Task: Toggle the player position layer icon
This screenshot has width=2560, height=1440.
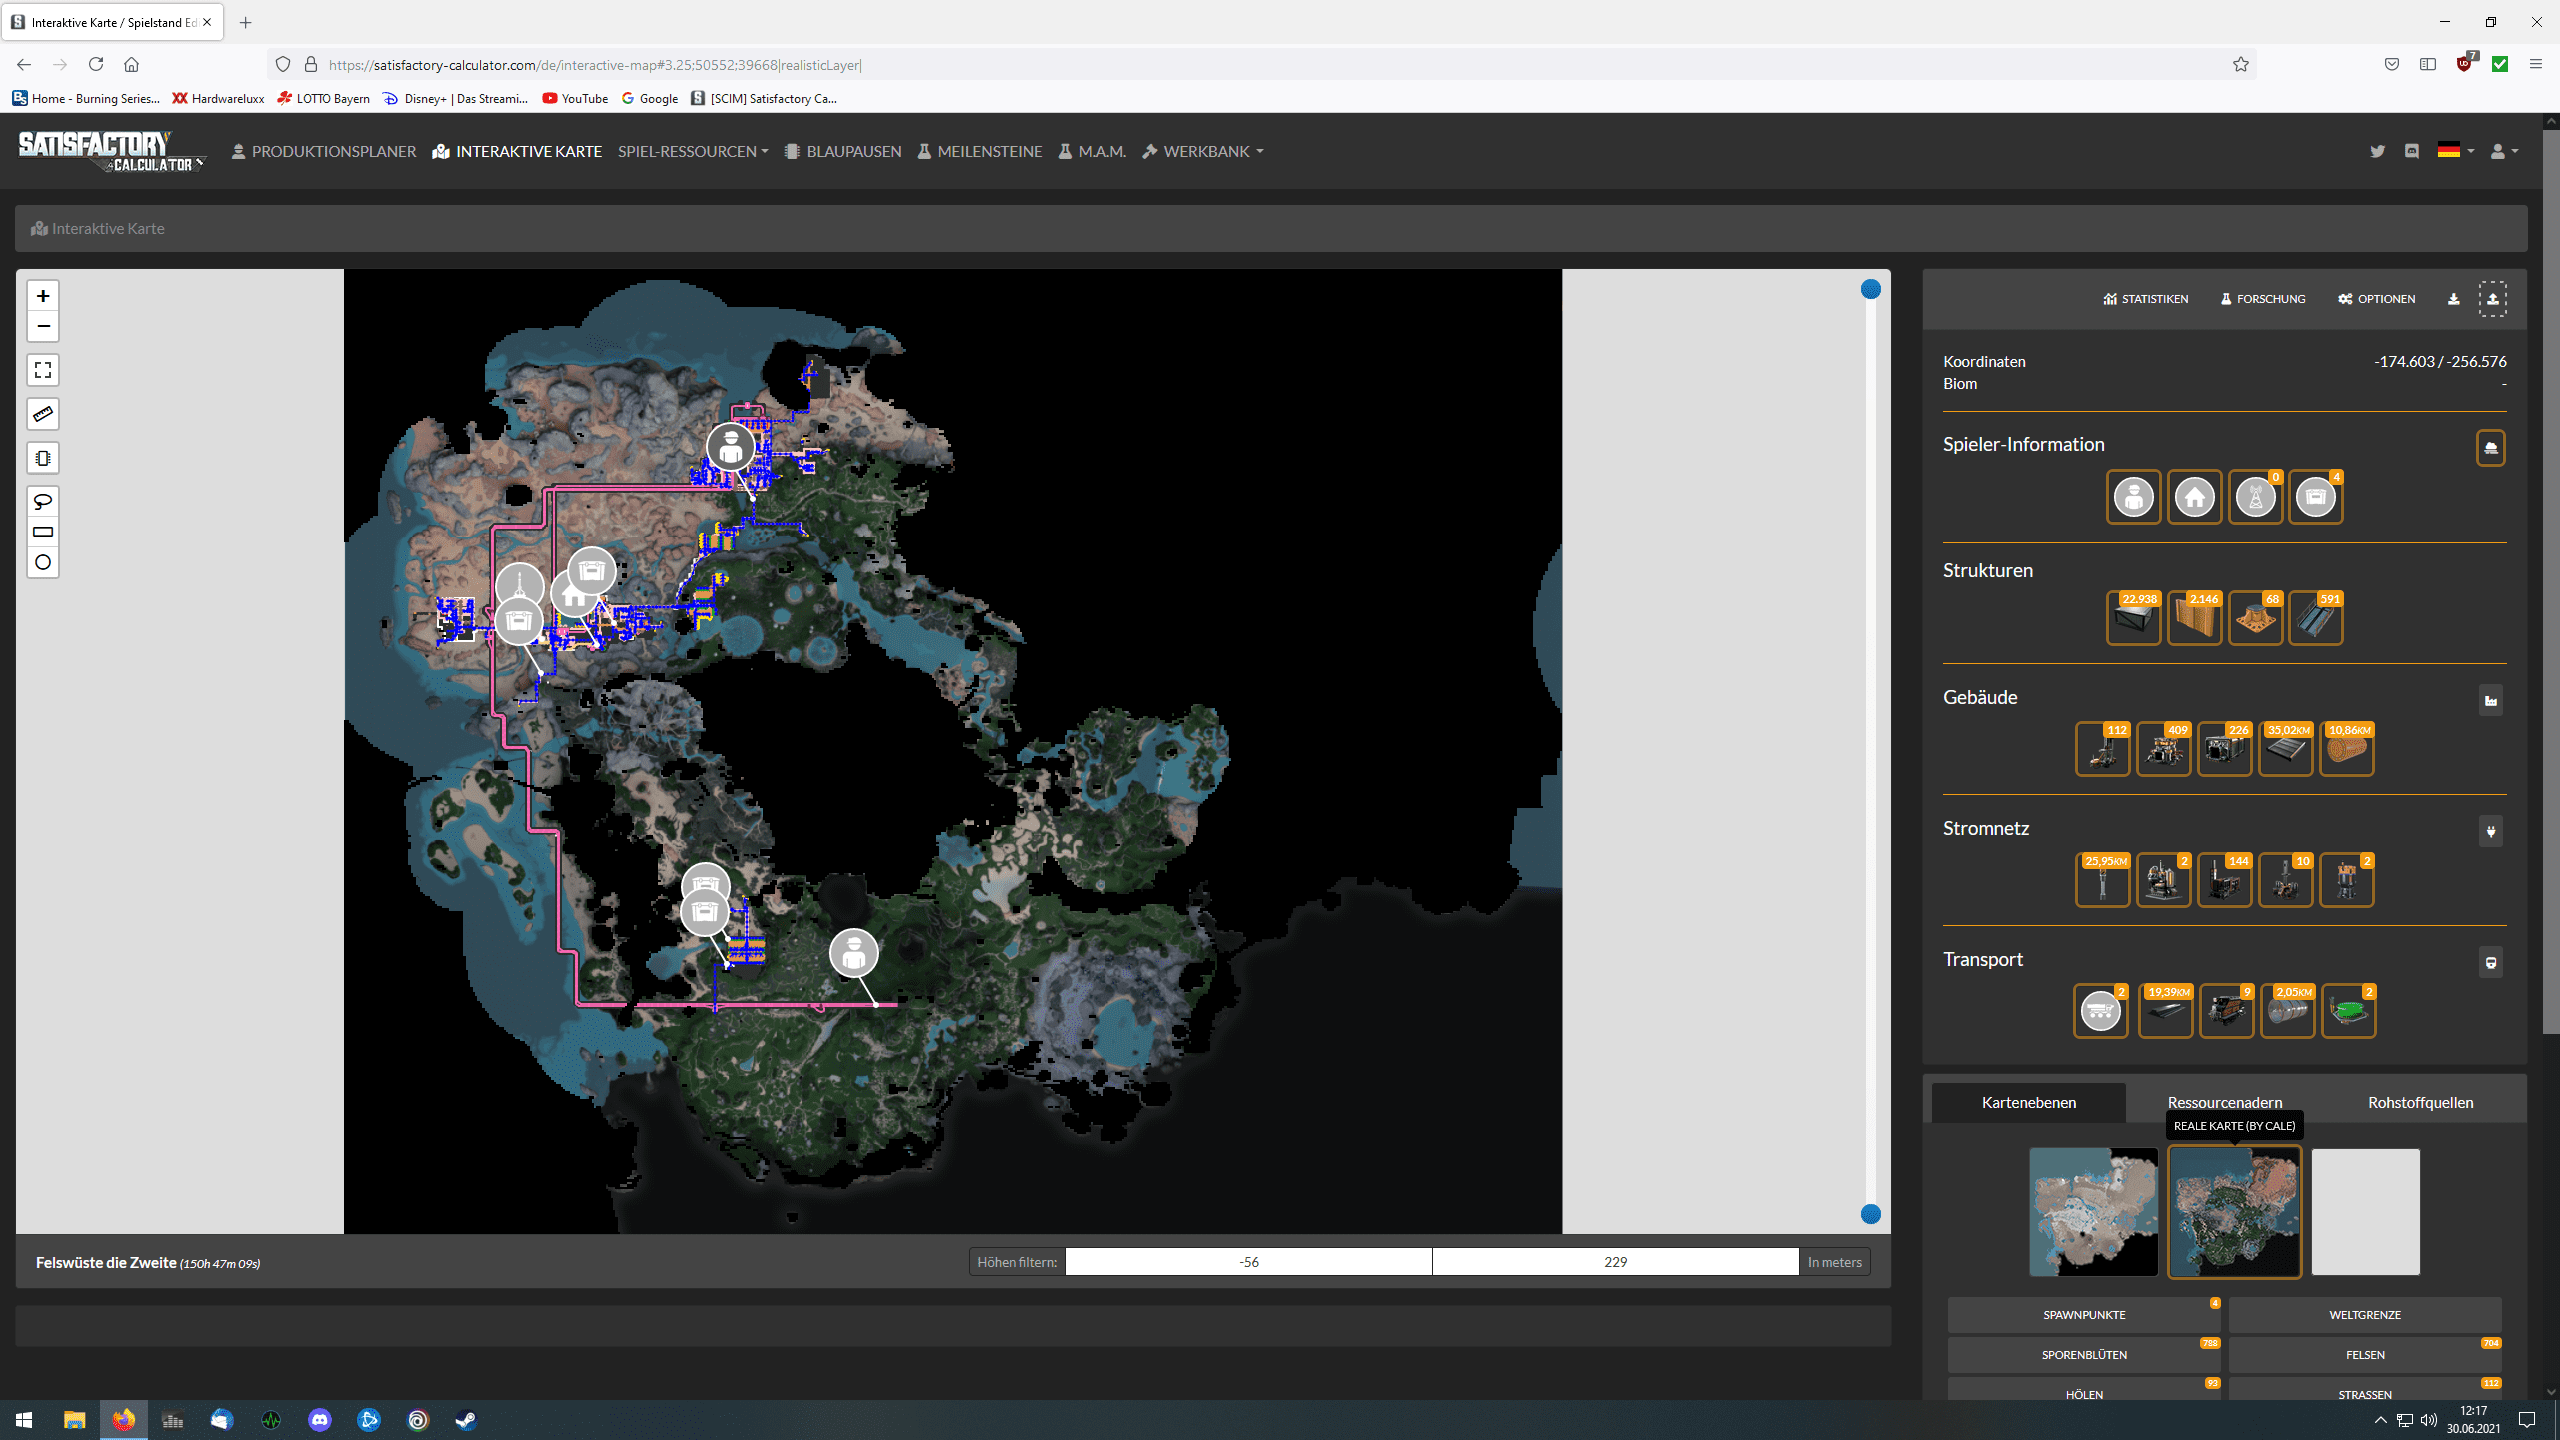Action: point(2133,497)
